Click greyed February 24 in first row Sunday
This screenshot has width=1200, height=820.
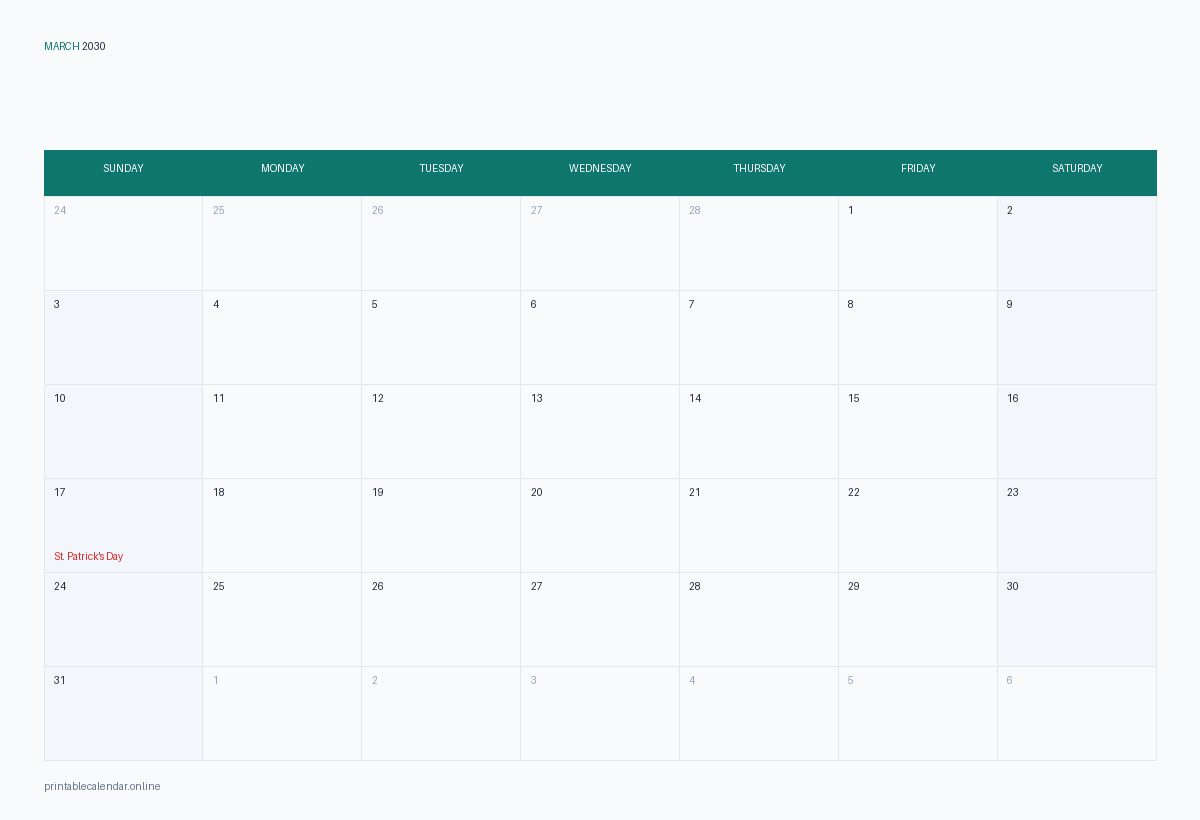pos(123,243)
